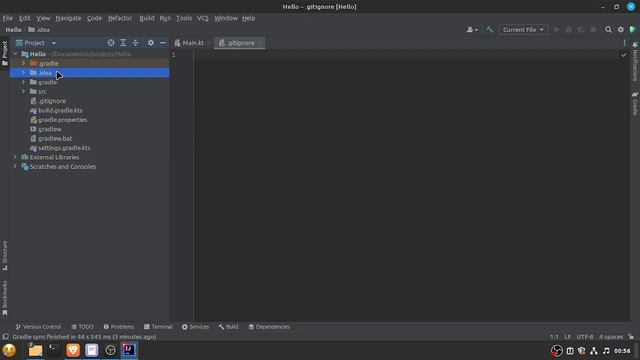Screen dimensions: 640x360
Task: Toggle the Structure side tool window
Action: [x=4, y=255]
